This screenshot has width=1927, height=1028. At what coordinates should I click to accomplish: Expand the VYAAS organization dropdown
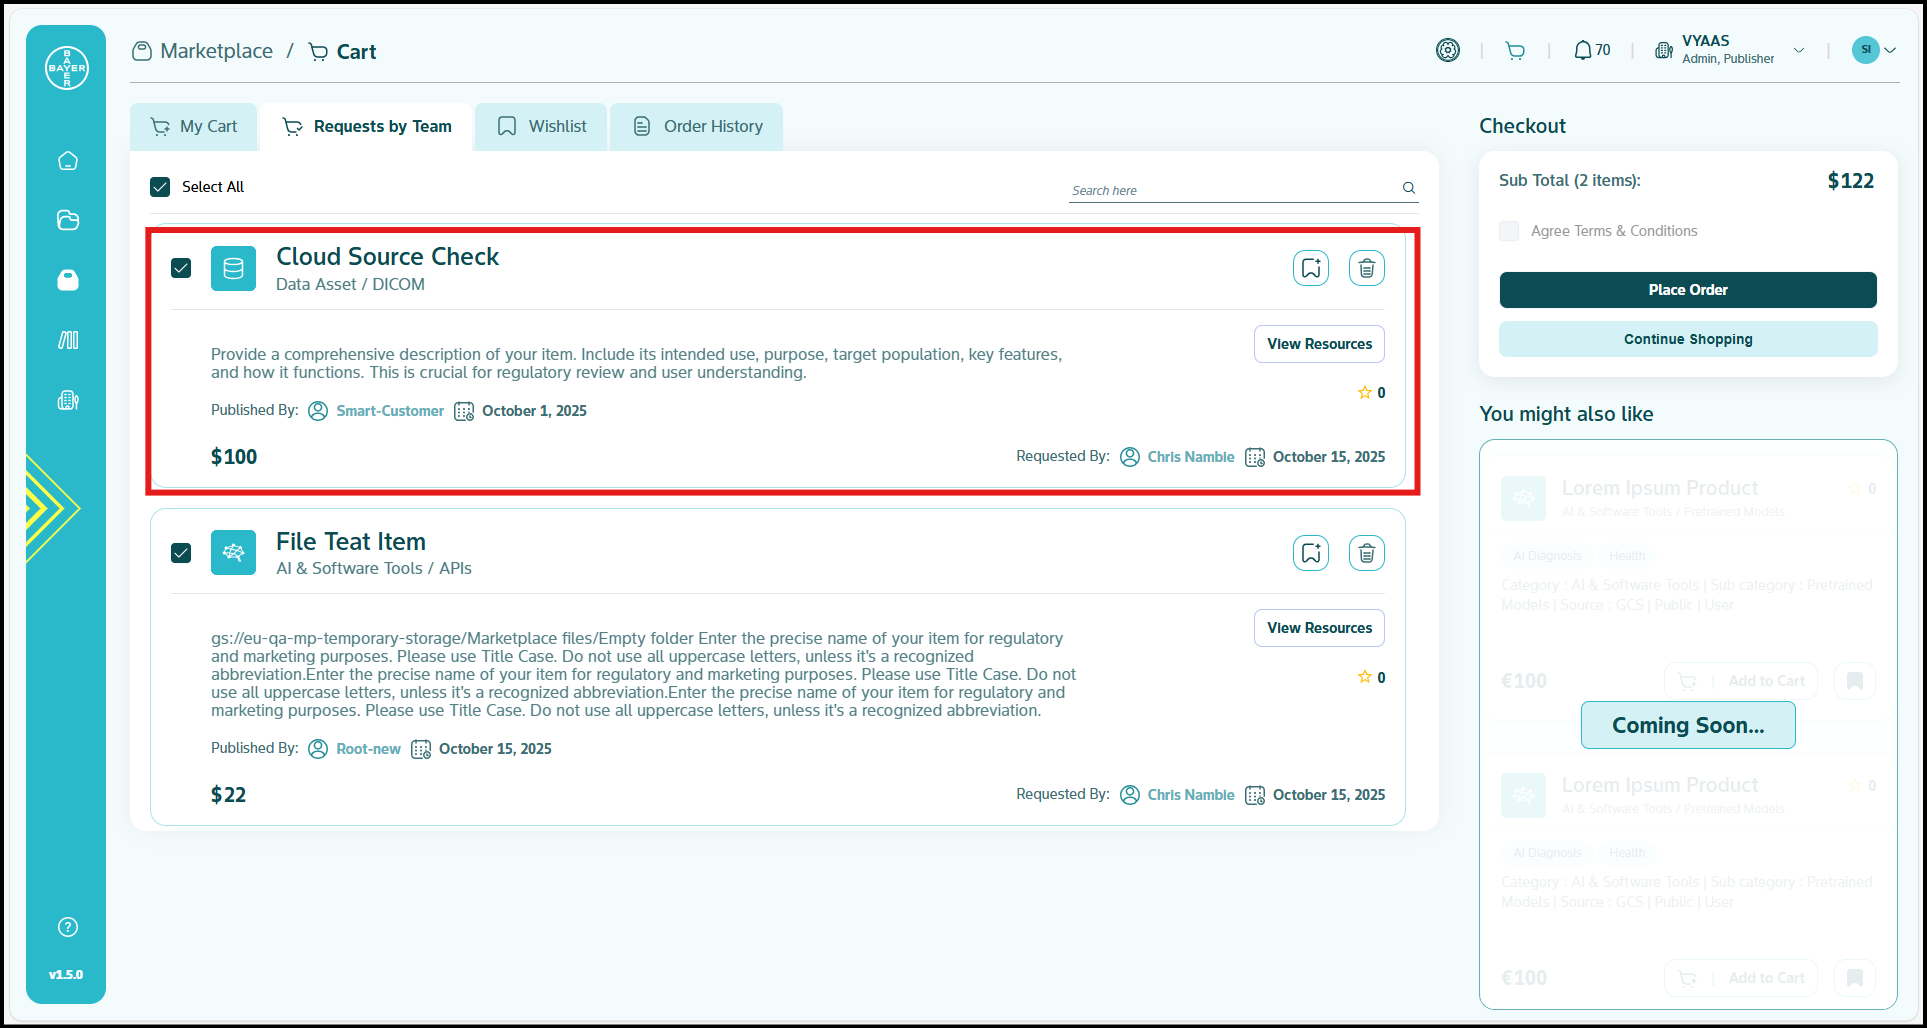pos(1798,51)
